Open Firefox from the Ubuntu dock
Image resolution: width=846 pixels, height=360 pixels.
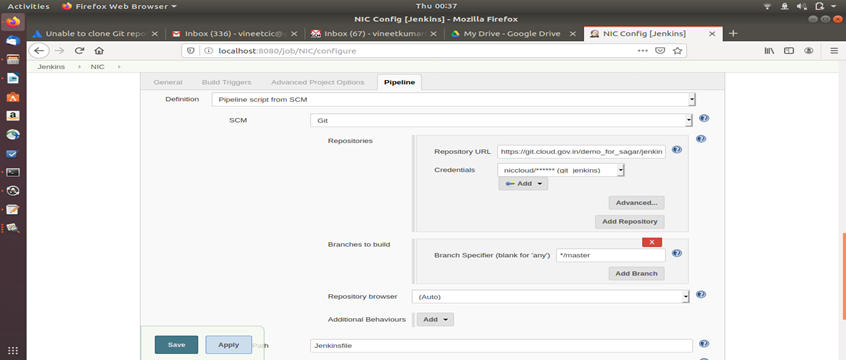pyautogui.click(x=13, y=22)
